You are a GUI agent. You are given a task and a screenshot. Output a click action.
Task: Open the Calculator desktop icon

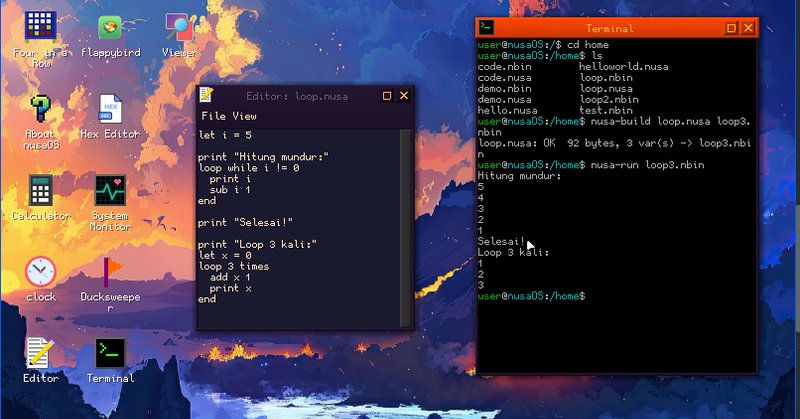40,190
